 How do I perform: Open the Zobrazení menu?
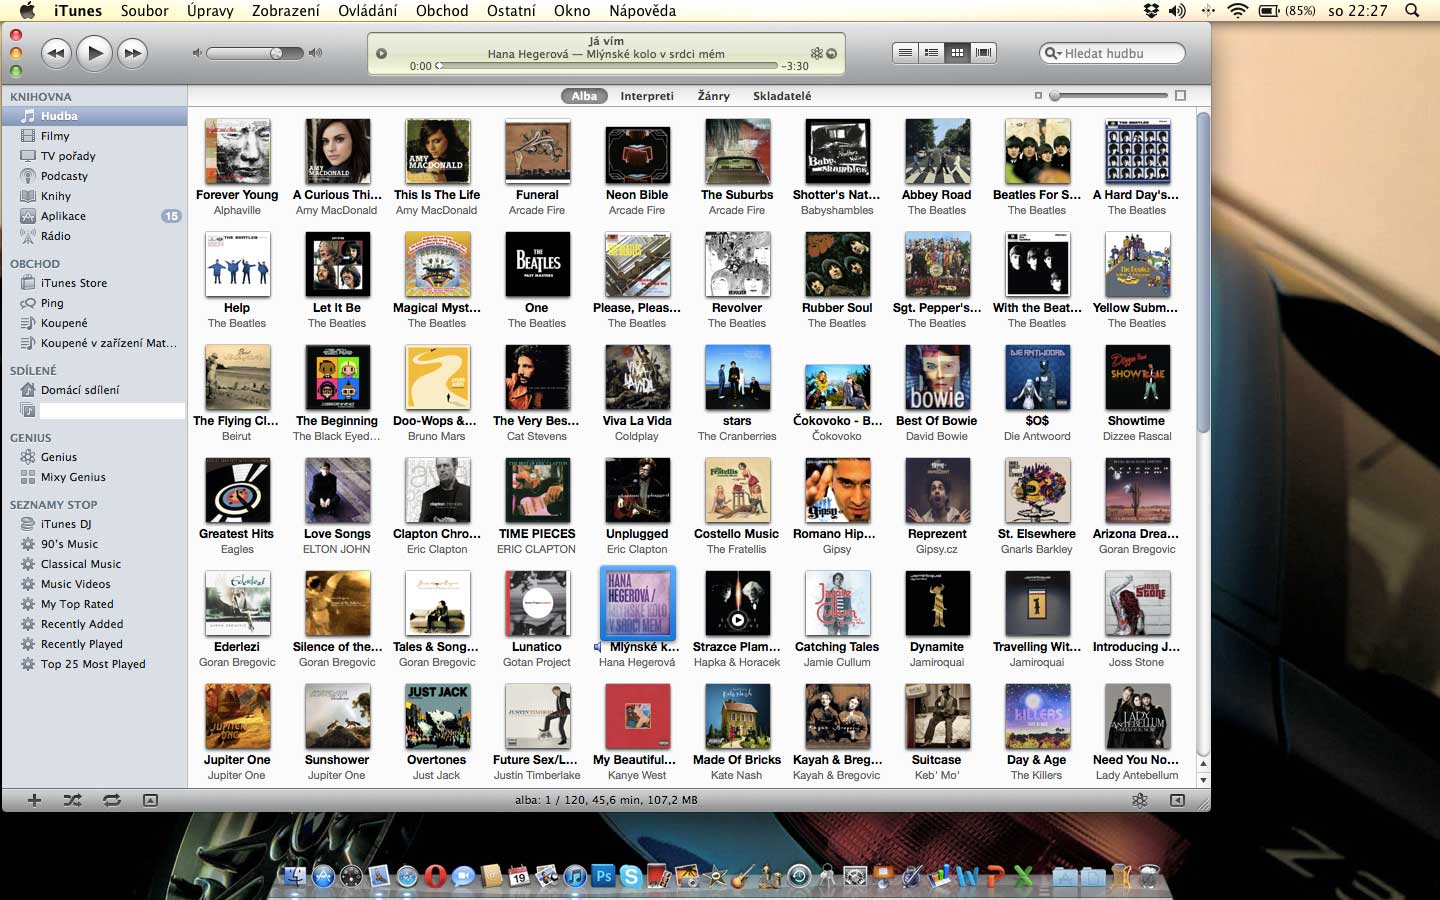click(286, 11)
